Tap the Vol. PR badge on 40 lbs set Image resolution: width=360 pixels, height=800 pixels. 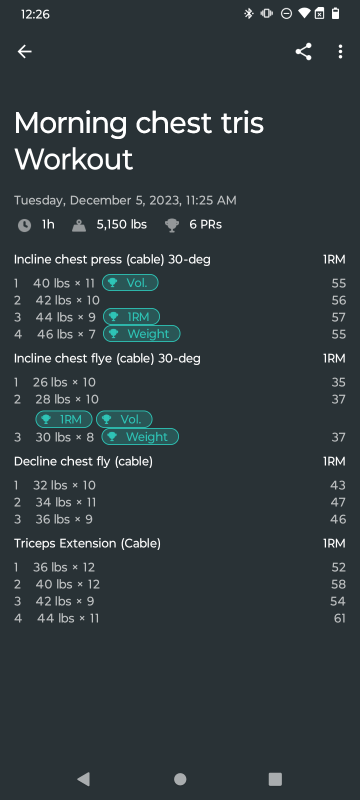(130, 283)
